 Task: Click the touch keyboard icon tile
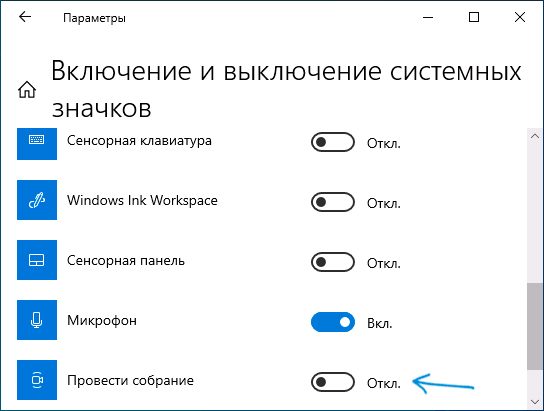tap(37, 143)
